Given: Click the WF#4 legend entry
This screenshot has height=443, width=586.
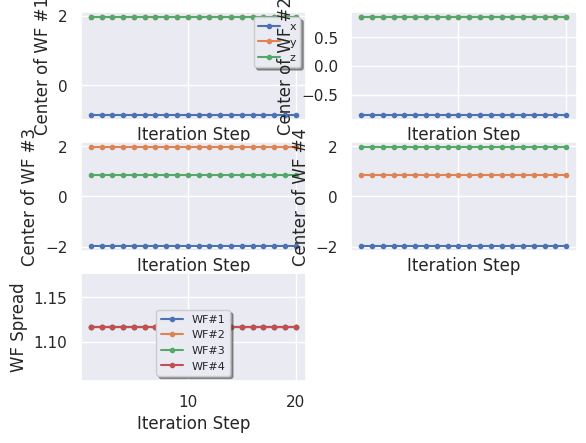Looking at the screenshot, I should (192, 366).
